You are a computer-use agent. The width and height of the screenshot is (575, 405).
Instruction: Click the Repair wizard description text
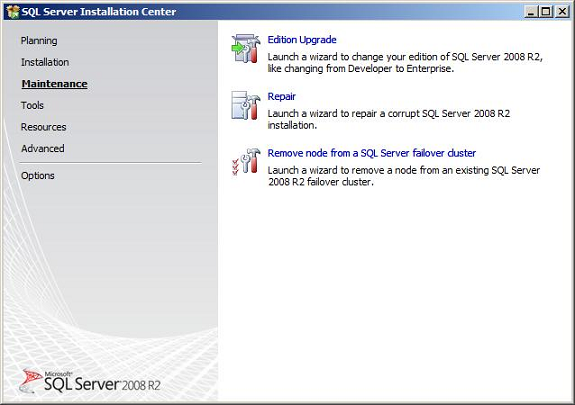tap(389, 119)
